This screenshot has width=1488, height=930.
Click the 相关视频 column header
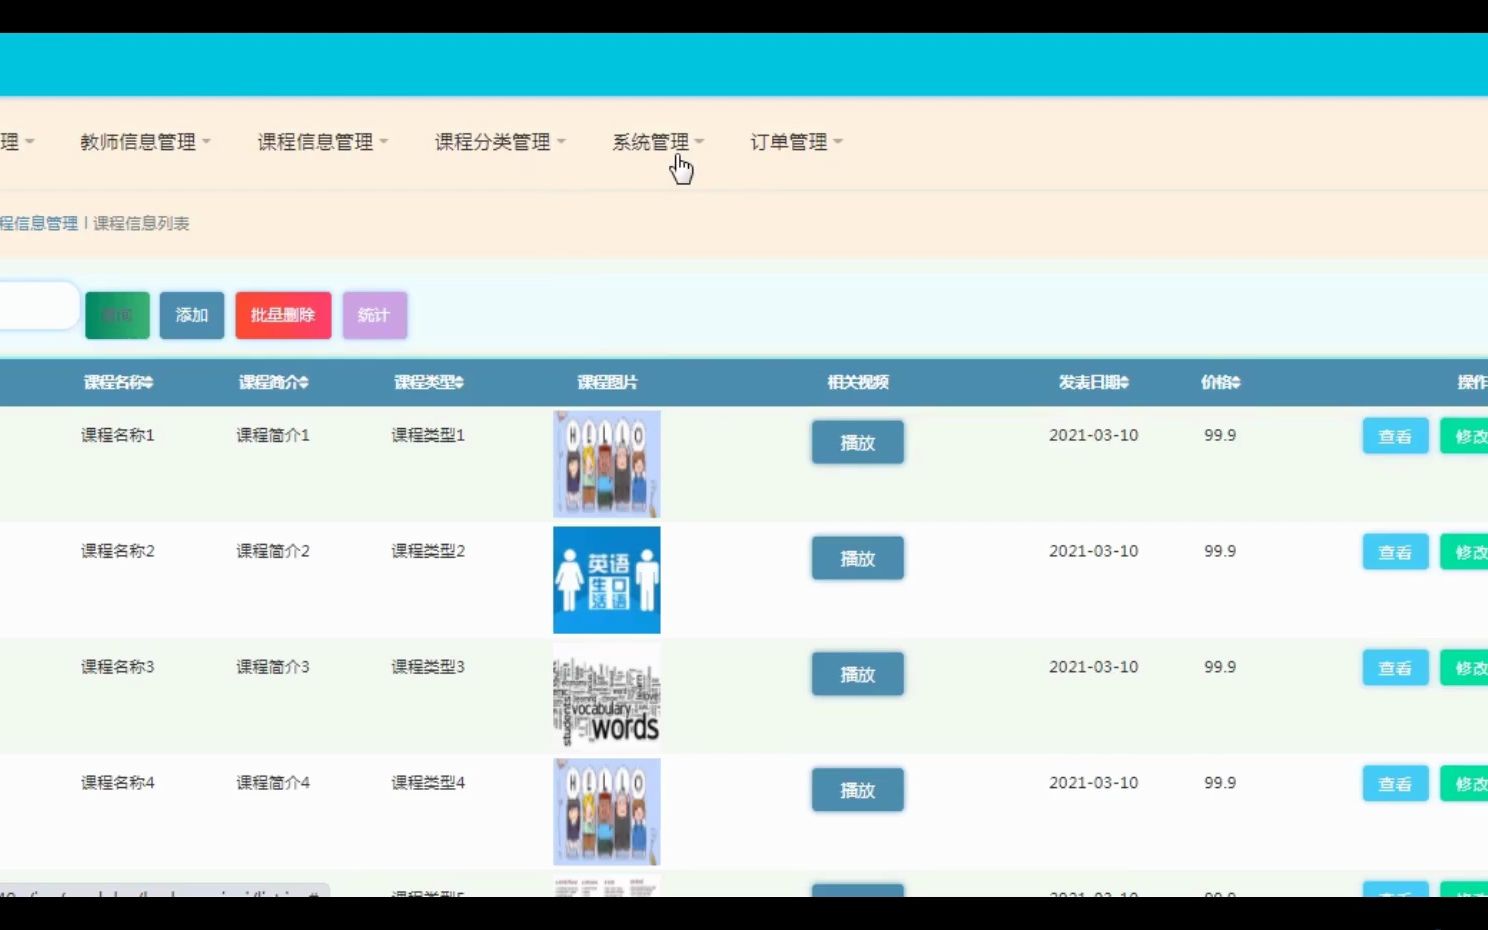[858, 382]
